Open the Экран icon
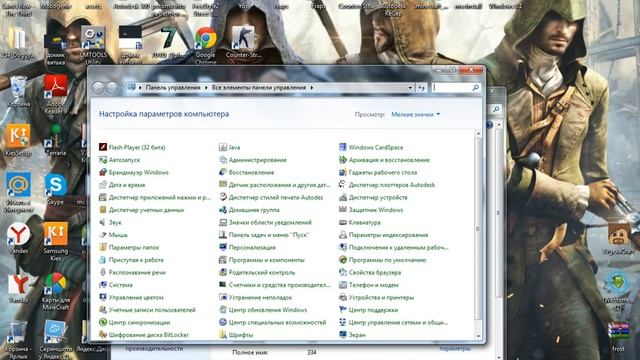This screenshot has height=360, width=640. tap(343, 335)
